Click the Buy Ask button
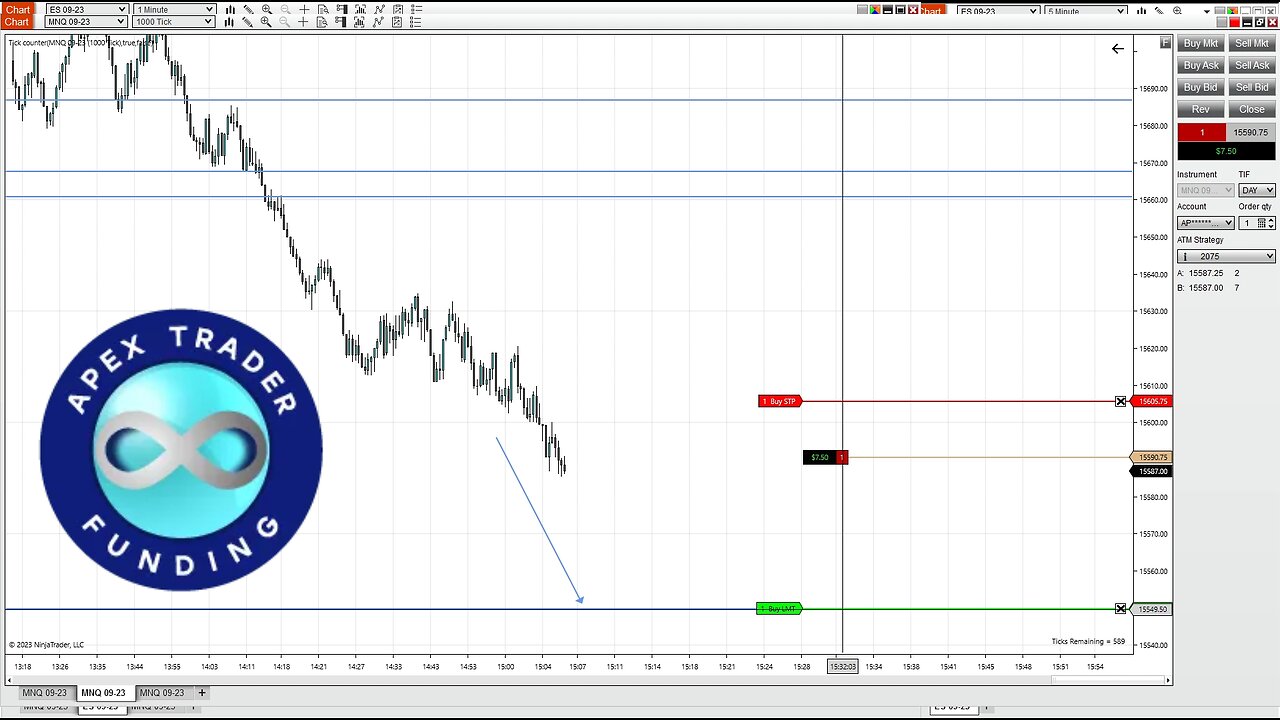 click(x=1201, y=65)
